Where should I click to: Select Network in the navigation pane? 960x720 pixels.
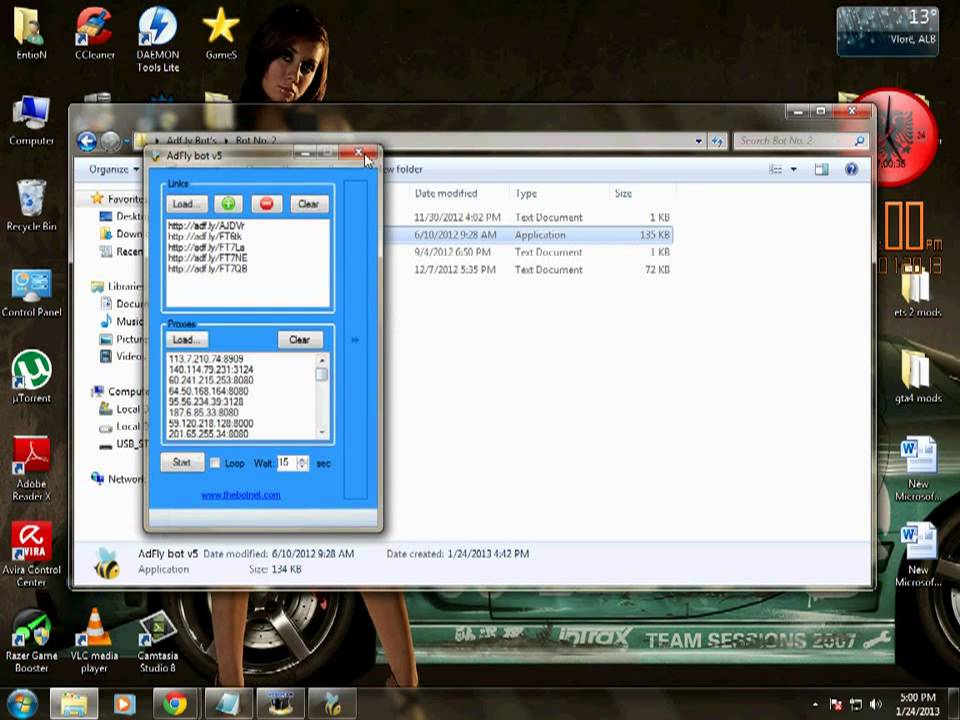coord(119,479)
